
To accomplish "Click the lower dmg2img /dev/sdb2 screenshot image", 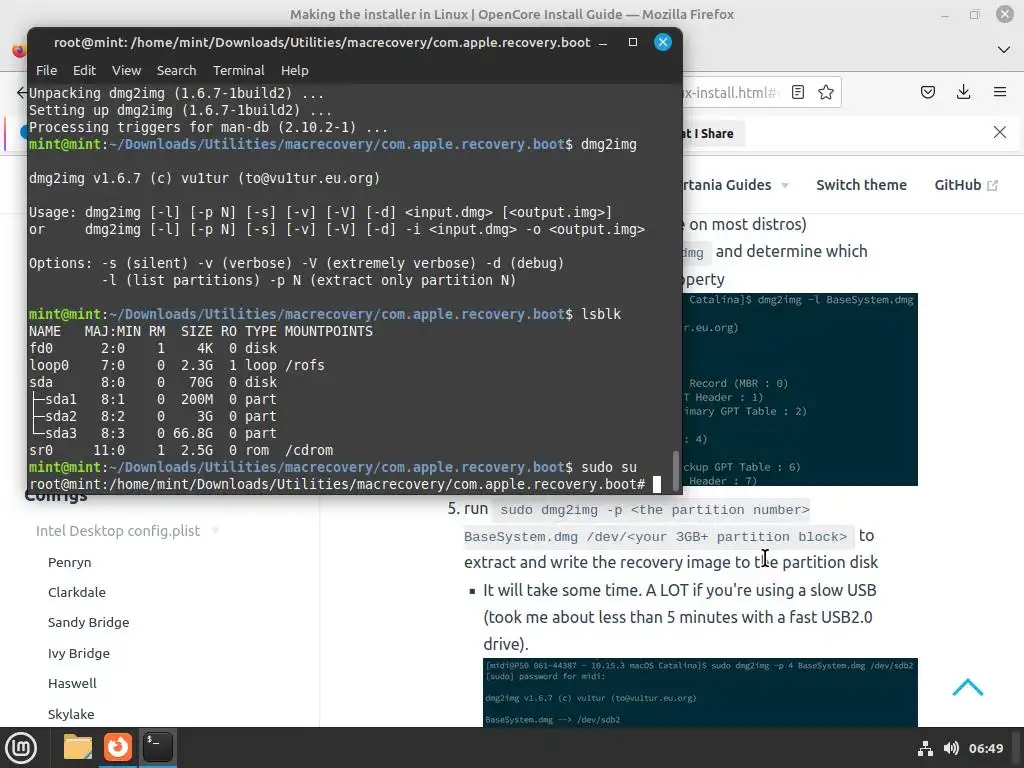I will [700, 692].
